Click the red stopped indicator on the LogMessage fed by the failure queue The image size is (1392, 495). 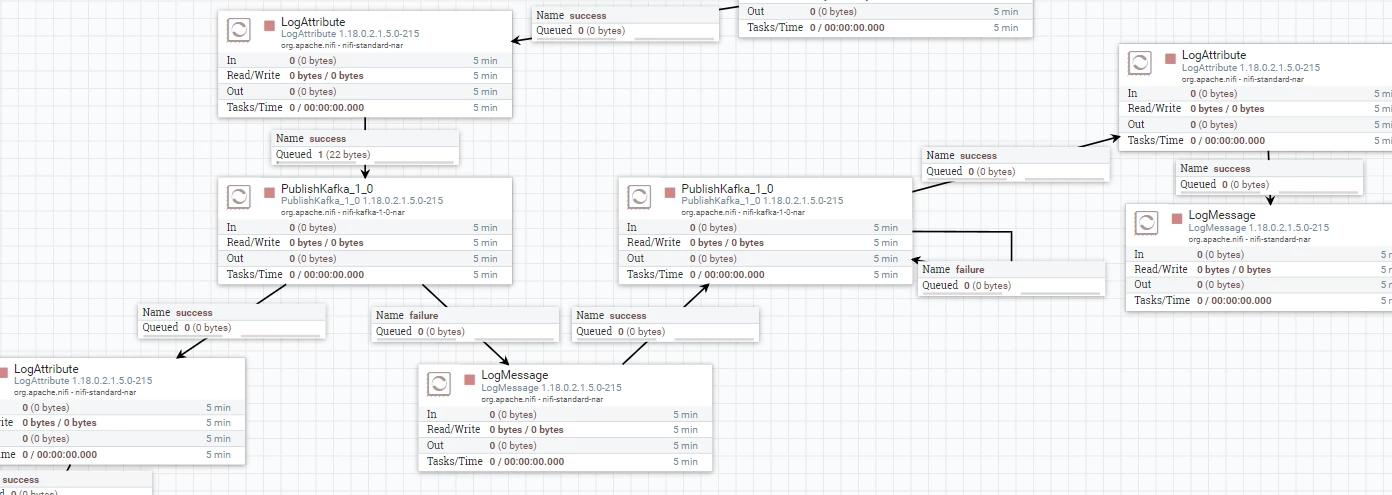(x=470, y=379)
